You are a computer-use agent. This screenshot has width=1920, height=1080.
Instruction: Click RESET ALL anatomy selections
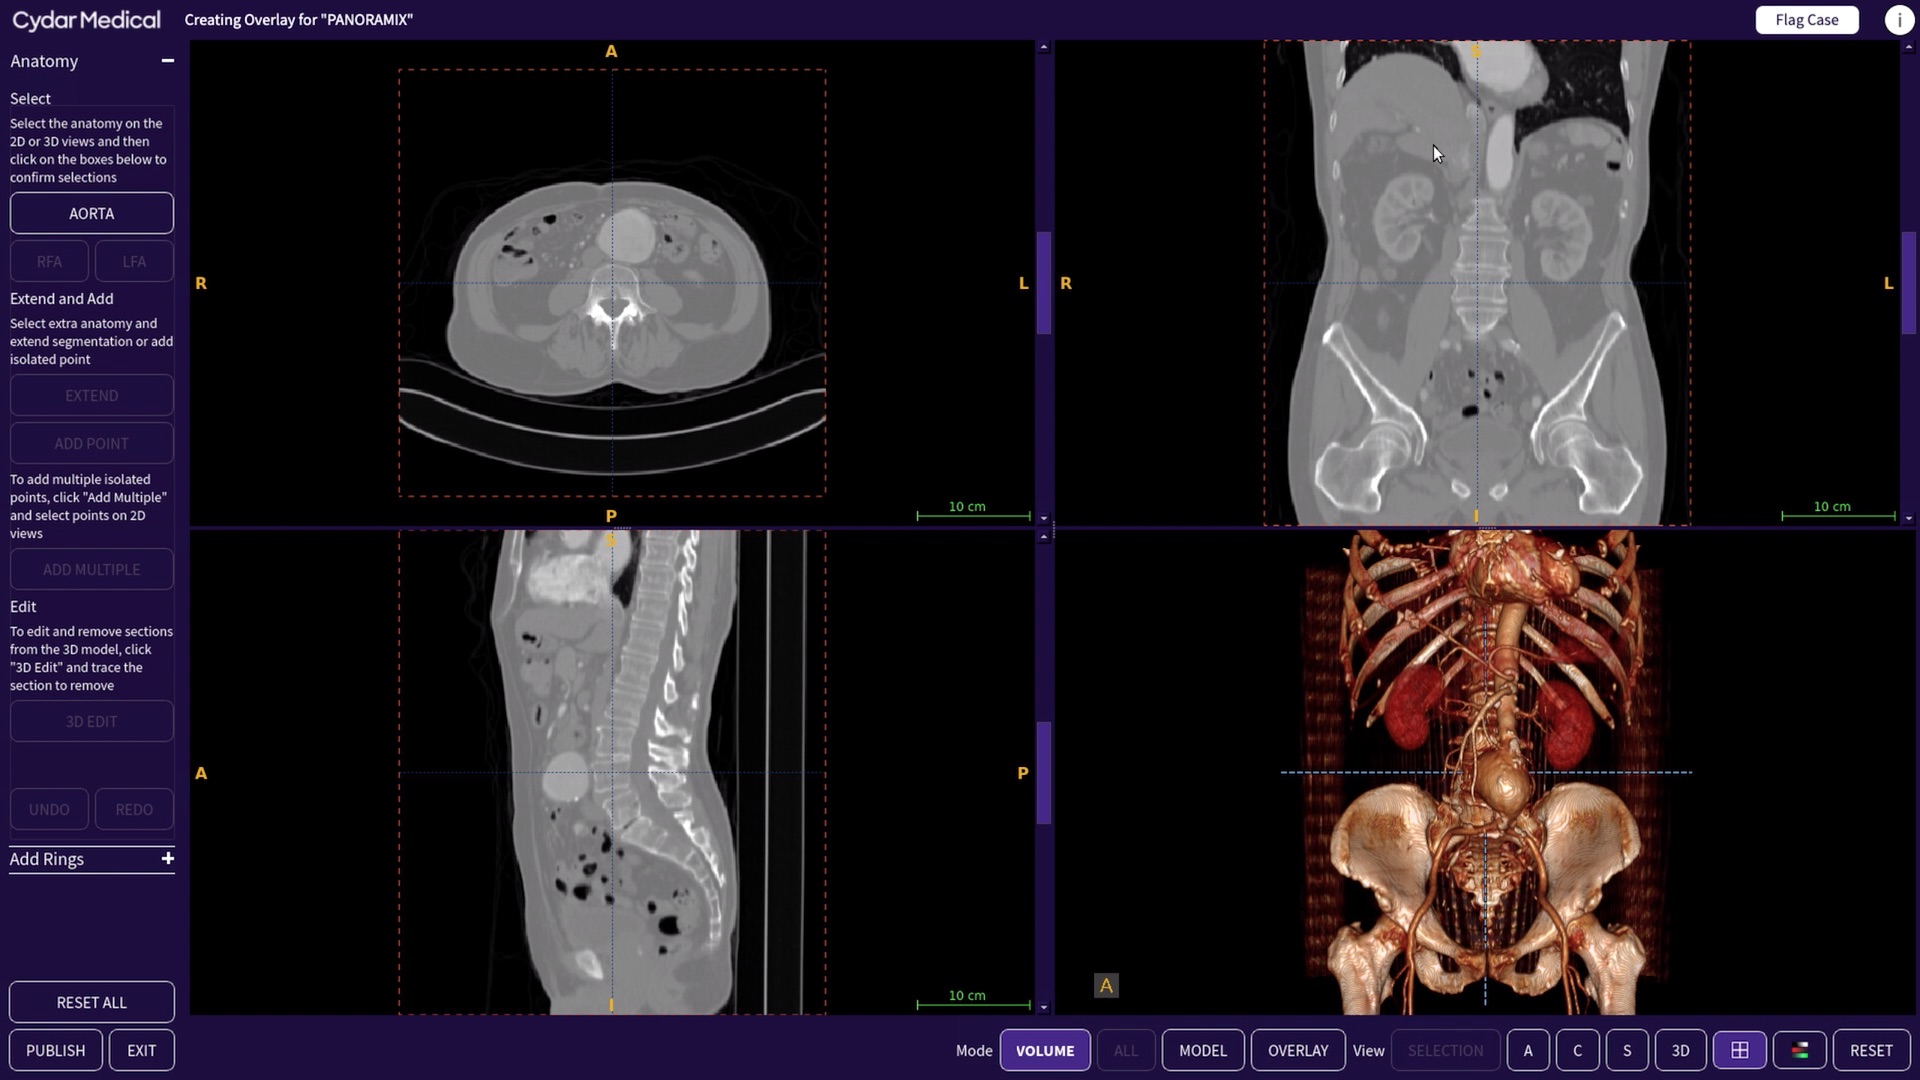[91, 1002]
